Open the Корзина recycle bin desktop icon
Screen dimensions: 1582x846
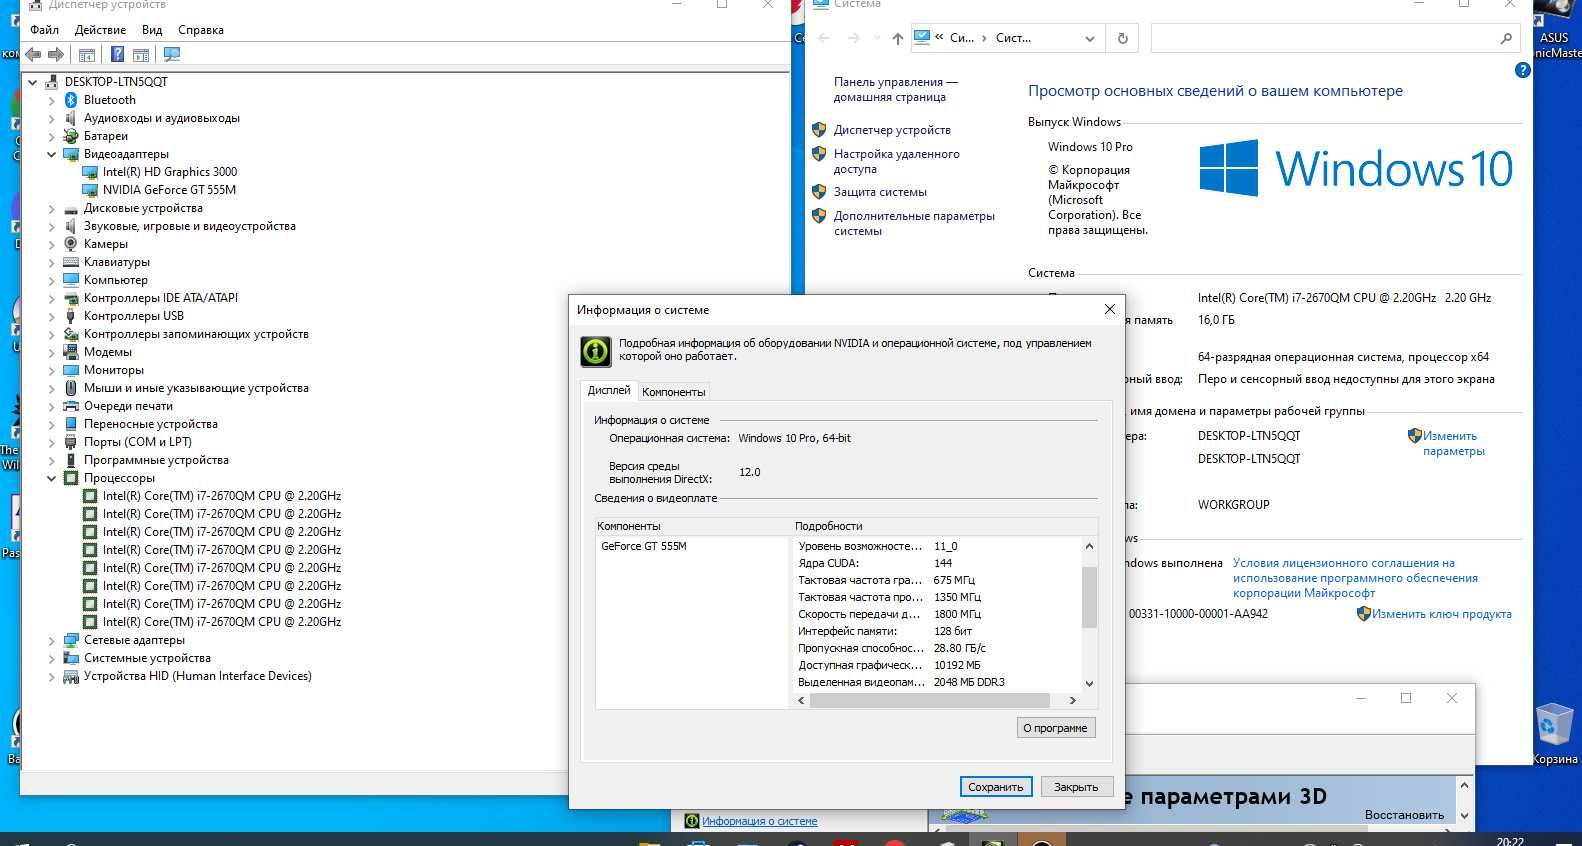tap(1554, 735)
